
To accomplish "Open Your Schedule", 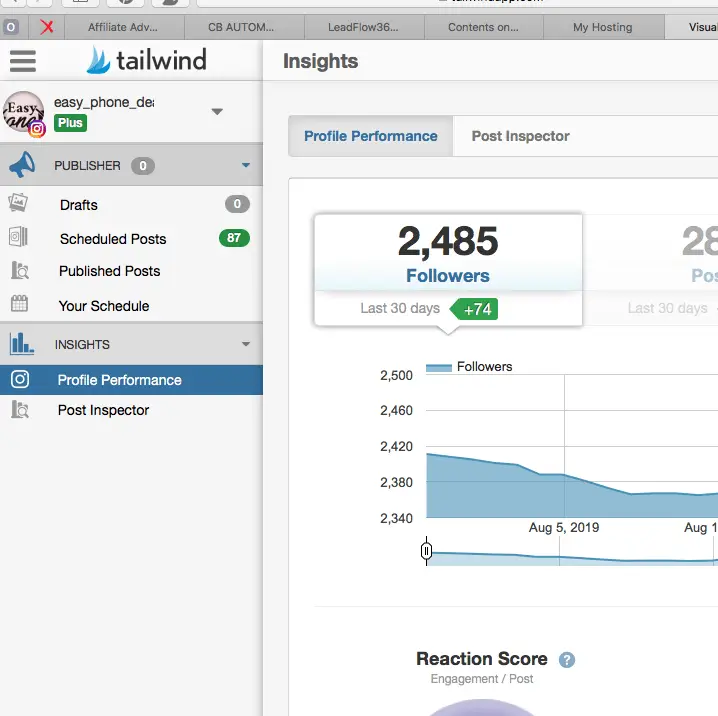I will click(104, 306).
